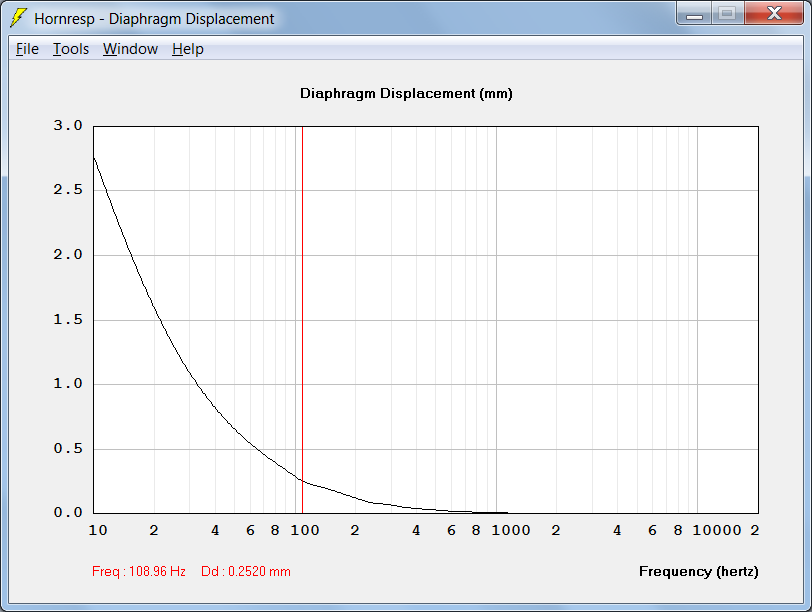Click the 0.0 y-axis label
The width and height of the screenshot is (812, 612).
click(x=68, y=513)
